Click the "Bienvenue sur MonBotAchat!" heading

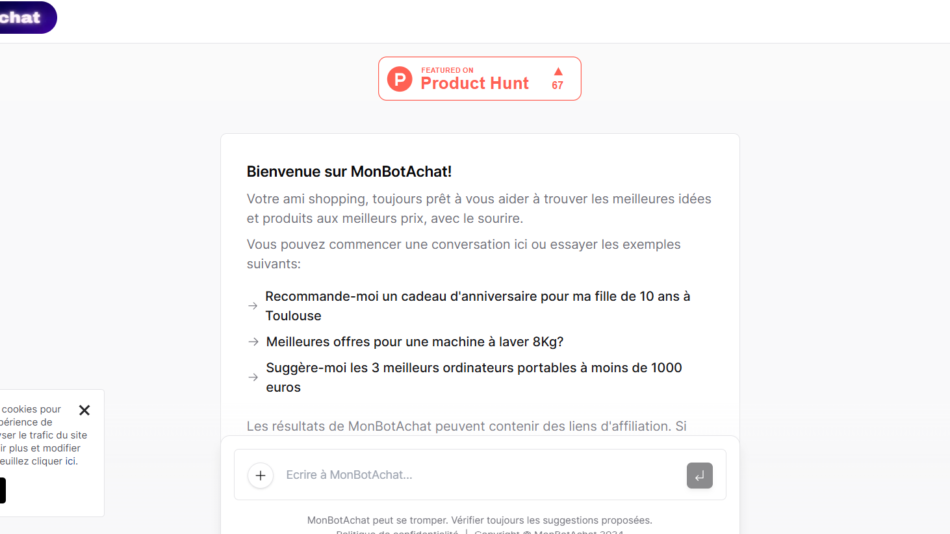(349, 172)
